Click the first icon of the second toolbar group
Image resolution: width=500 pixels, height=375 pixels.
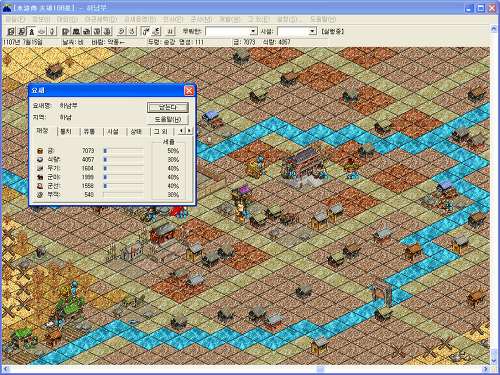66,31
